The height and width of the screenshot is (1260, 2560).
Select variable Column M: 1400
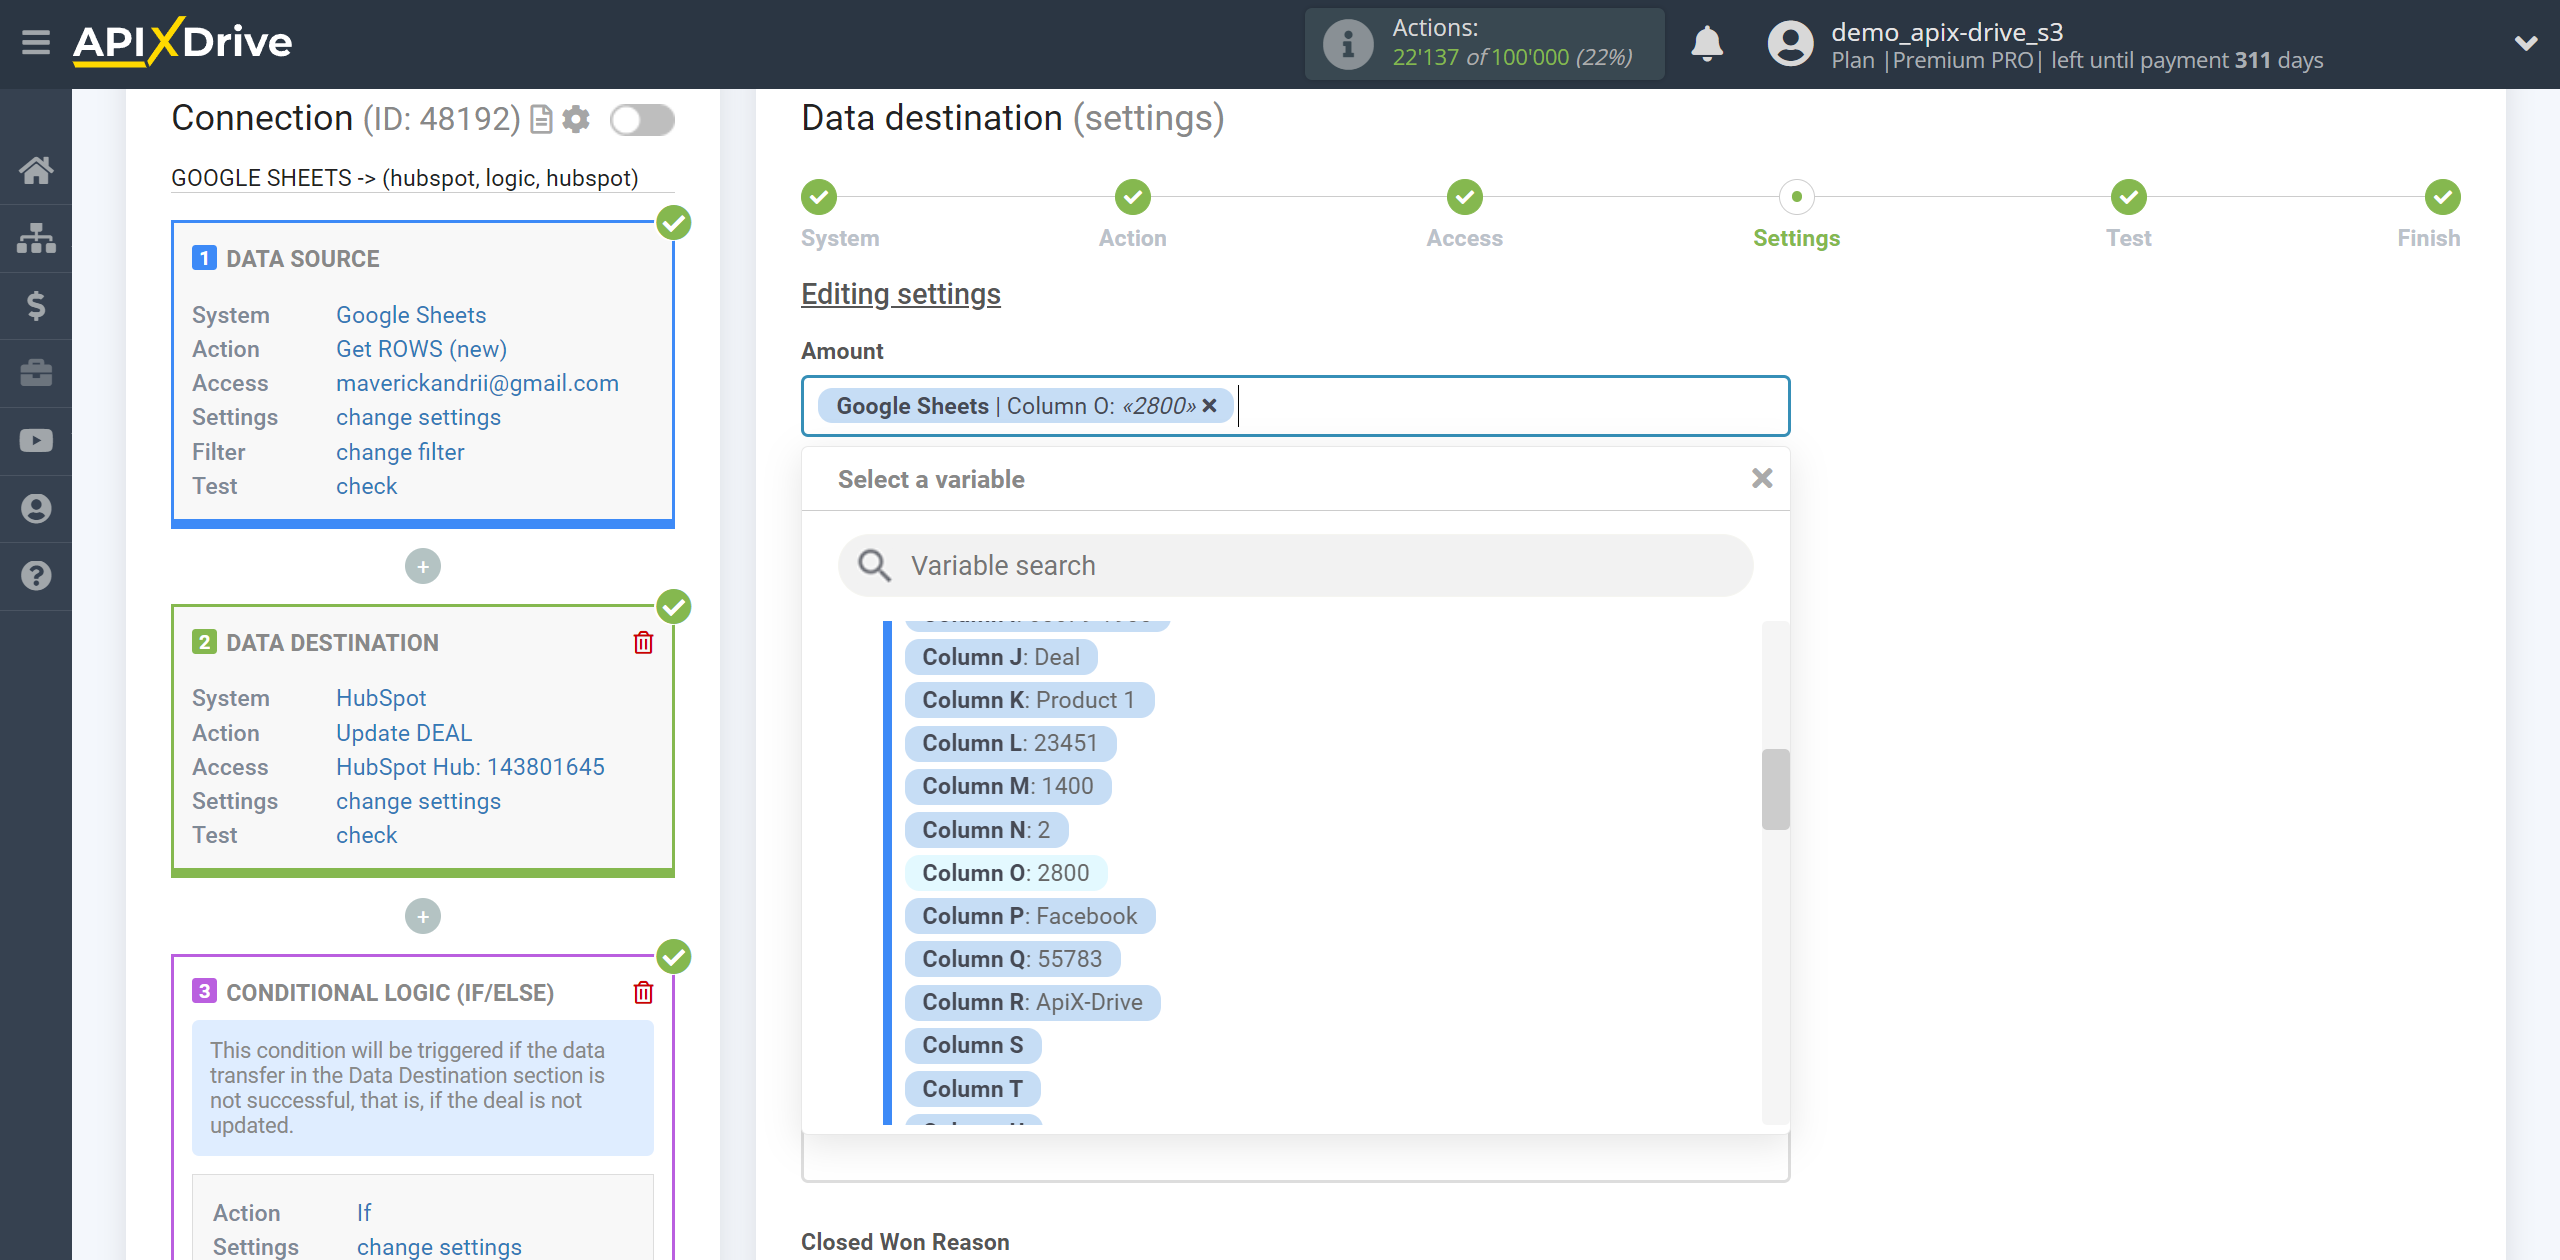(1008, 786)
